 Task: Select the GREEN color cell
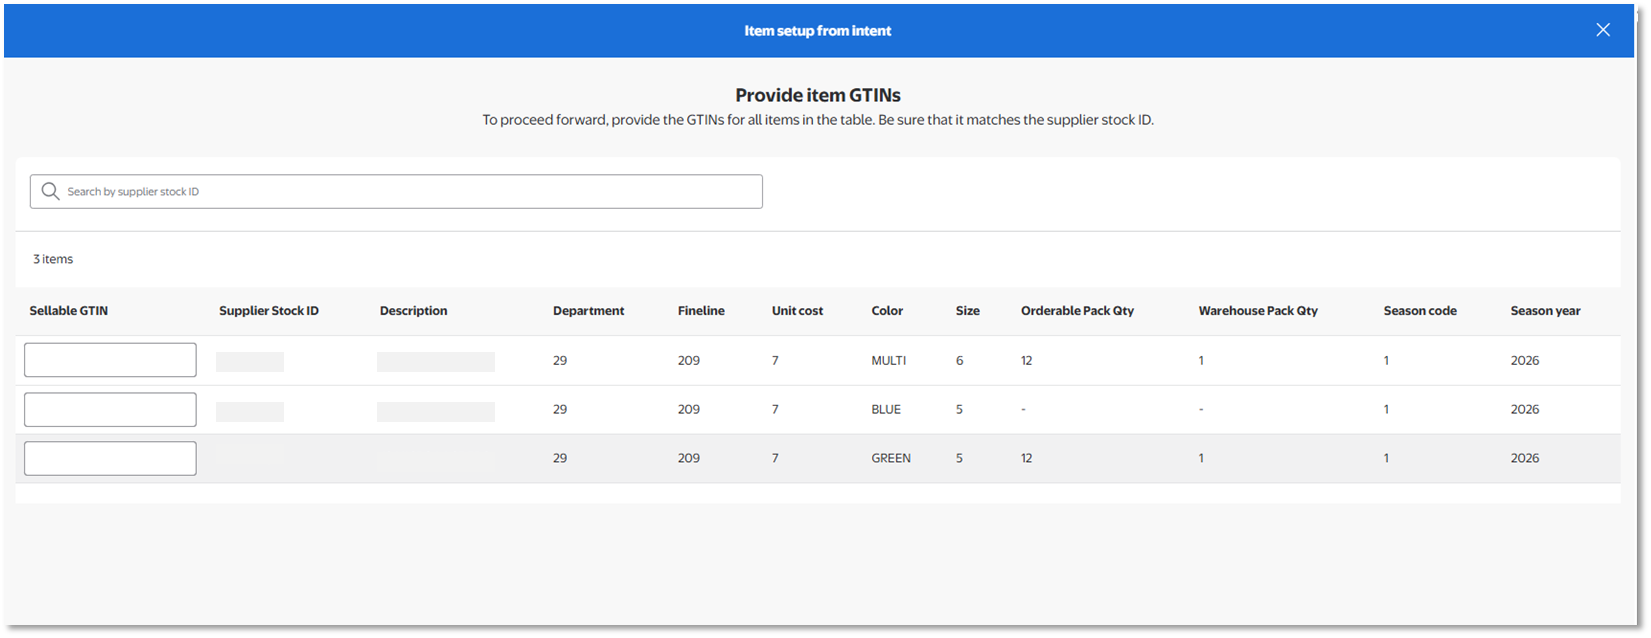(891, 458)
